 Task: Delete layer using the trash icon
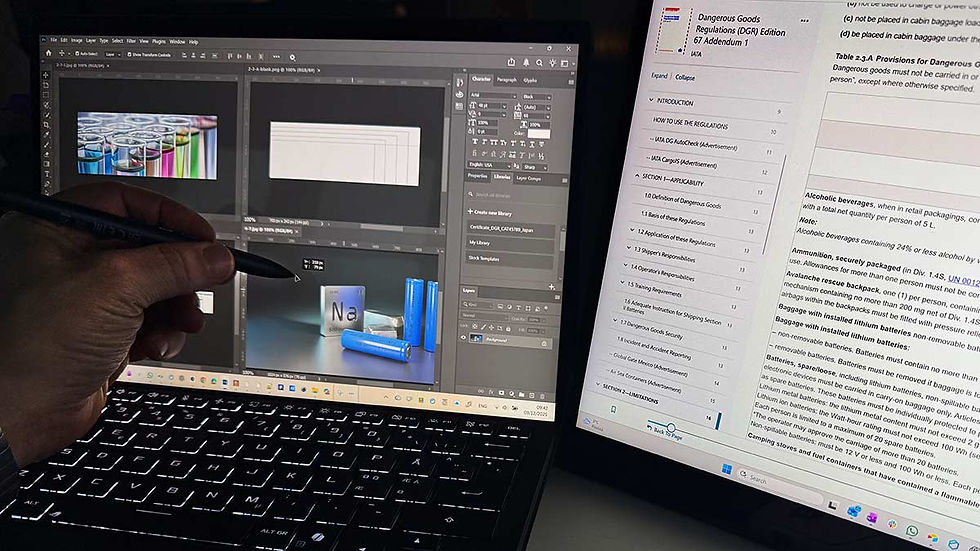[x=542, y=396]
